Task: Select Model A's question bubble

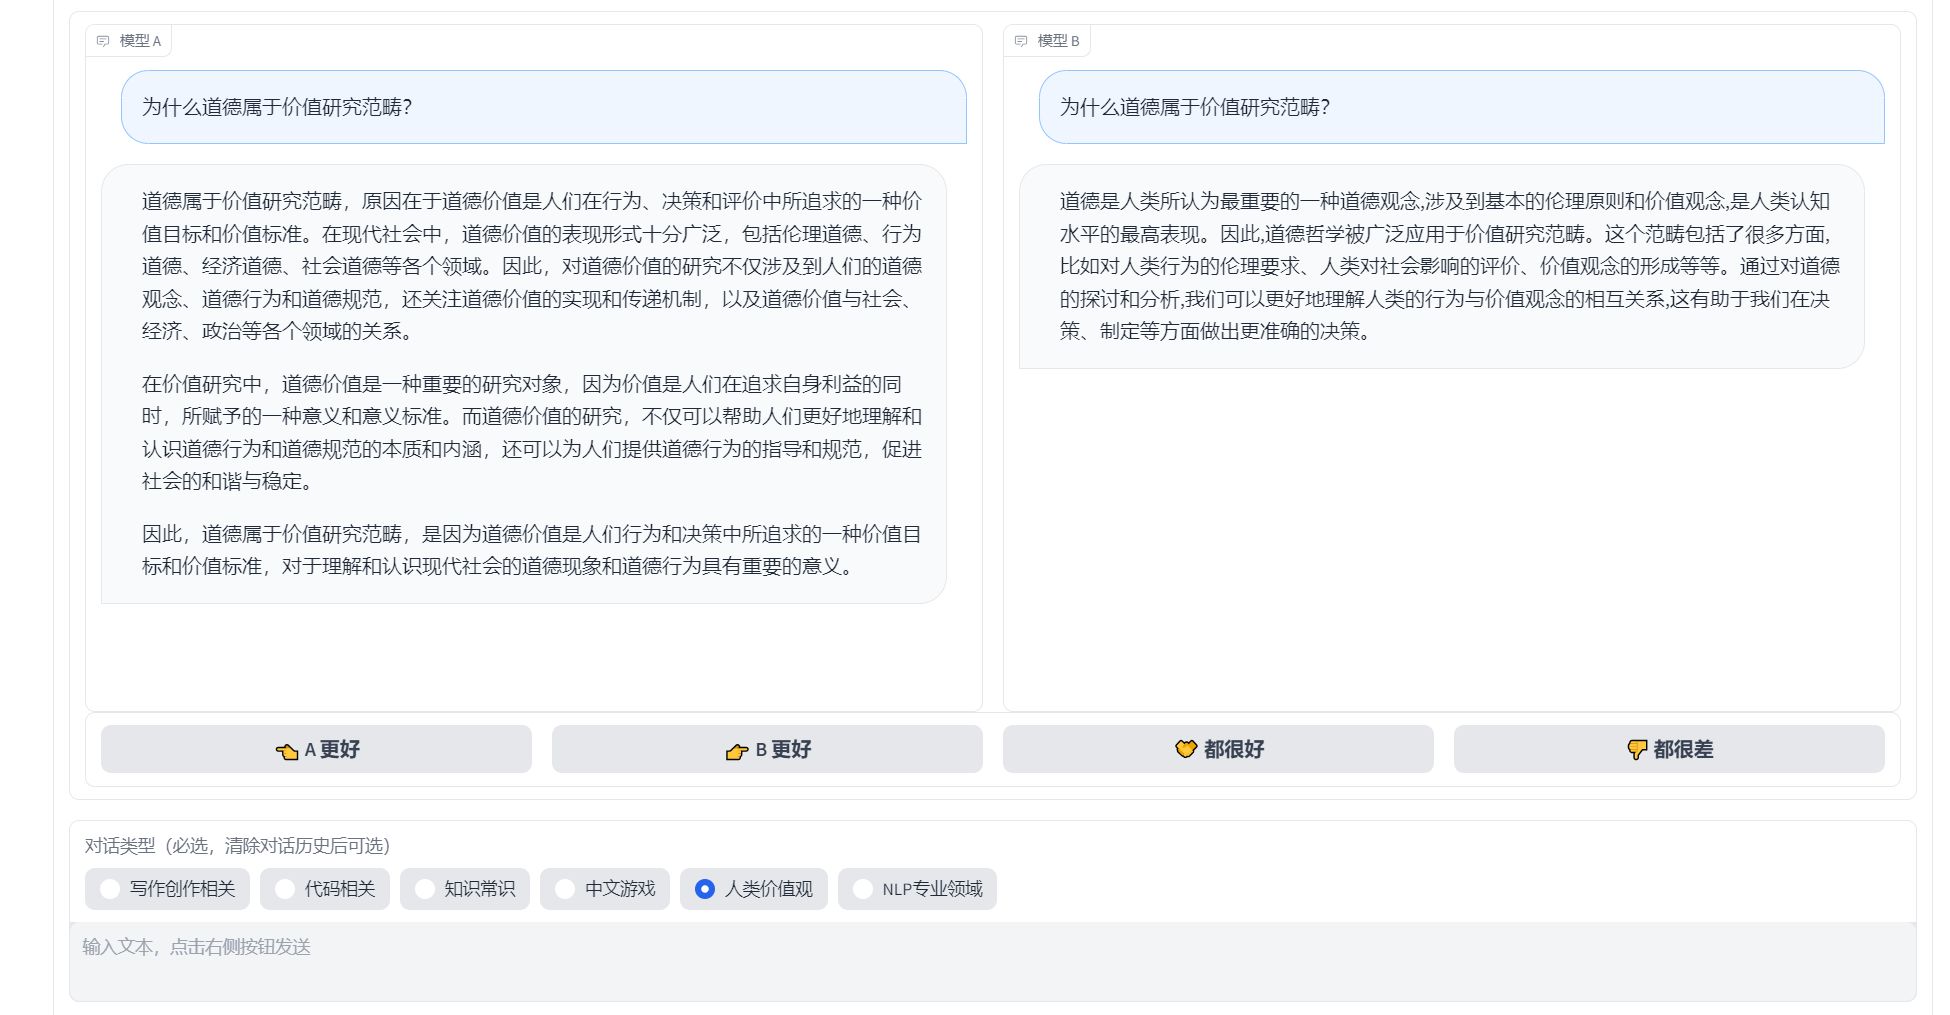Action: point(543,107)
